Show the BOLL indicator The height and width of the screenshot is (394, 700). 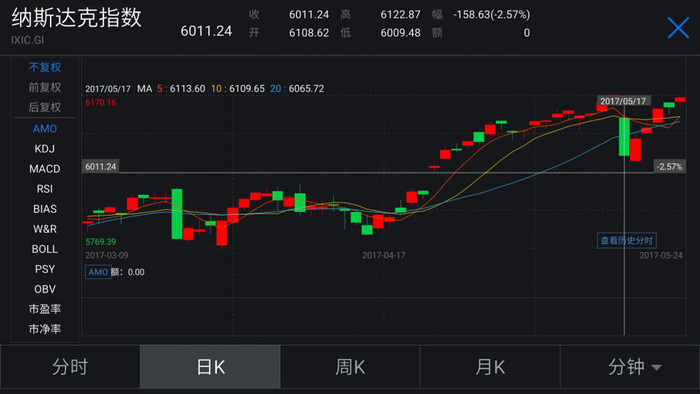pyautogui.click(x=45, y=249)
